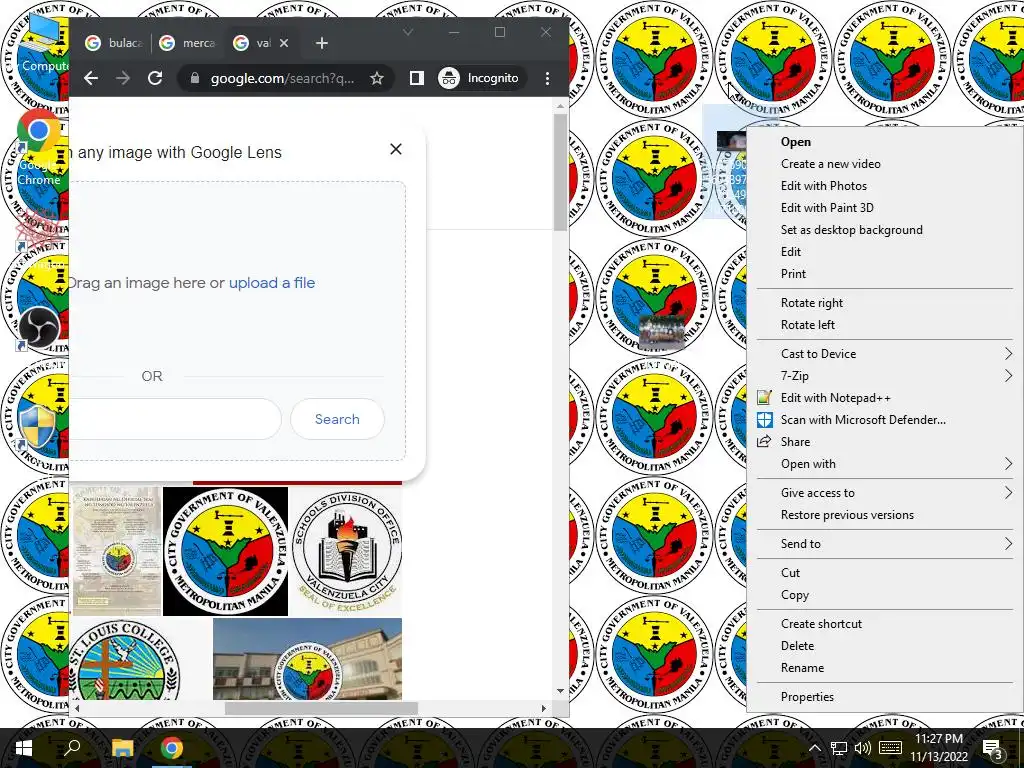The image size is (1024, 768).
Task: Open the Windows Start menu
Action: pos(24,748)
